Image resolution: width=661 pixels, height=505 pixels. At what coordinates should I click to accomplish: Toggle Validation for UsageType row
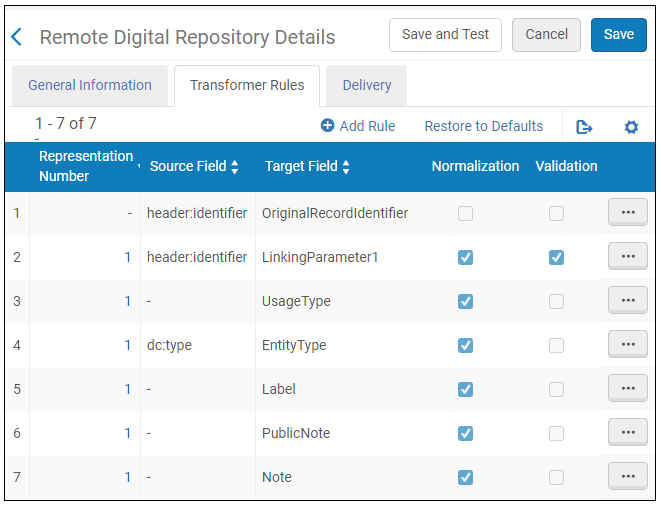(x=556, y=301)
